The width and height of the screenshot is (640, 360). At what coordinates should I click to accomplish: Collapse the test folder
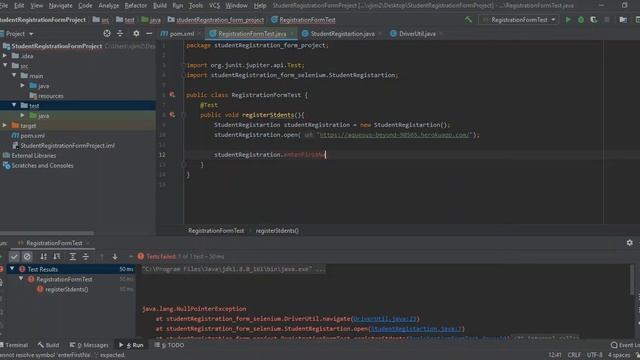pyautogui.click(x=14, y=105)
